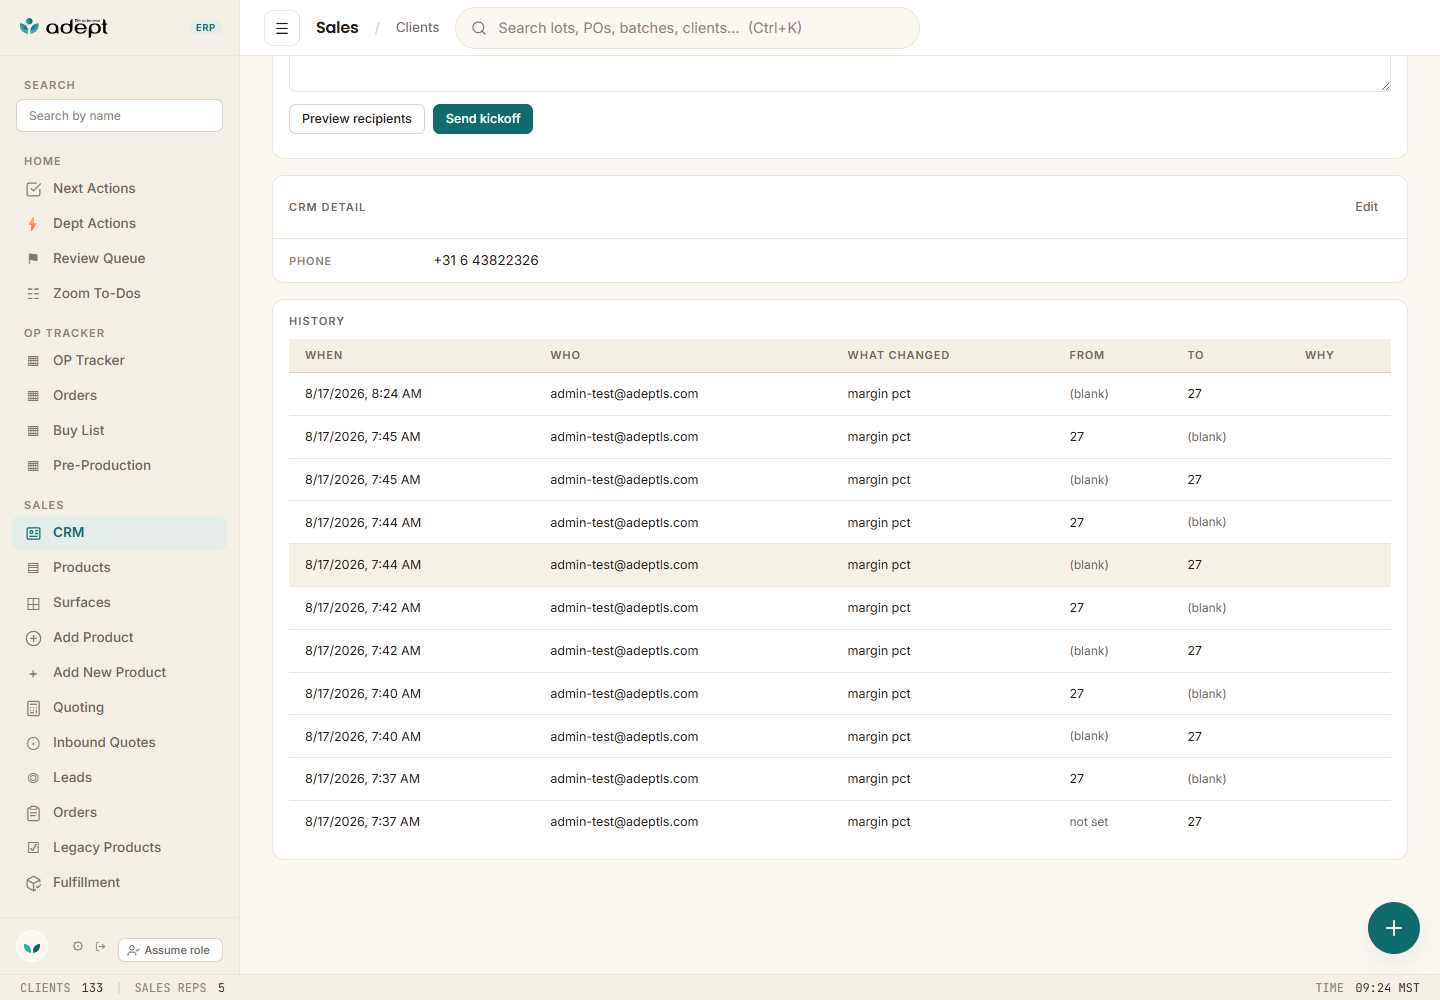Focus the global search field
Image resolution: width=1440 pixels, height=1000 pixels.
coord(687,28)
